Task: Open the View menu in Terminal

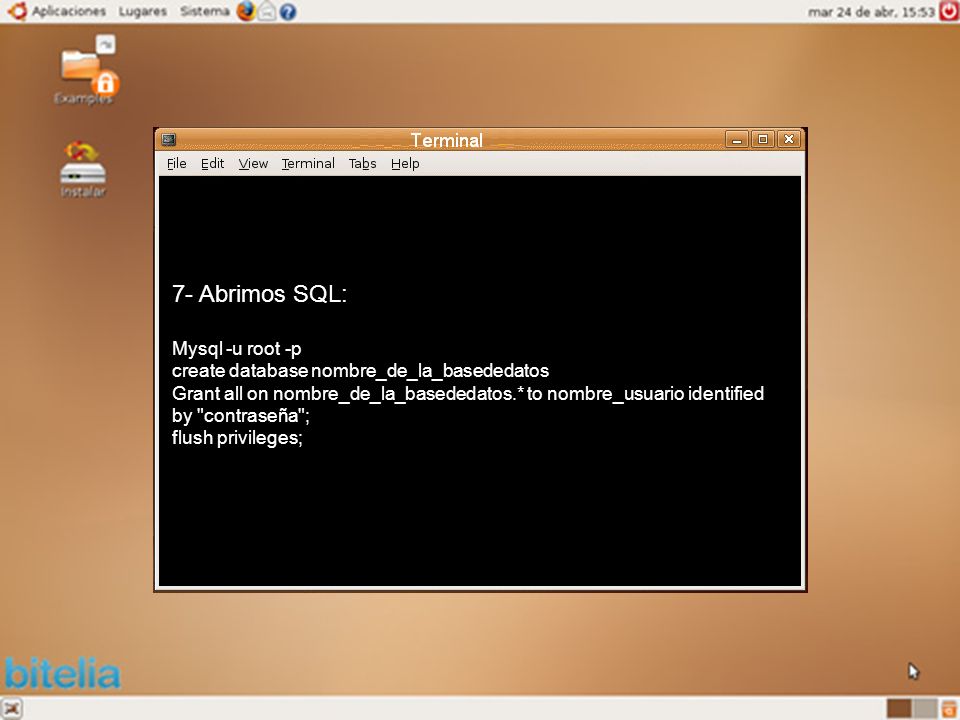Action: [253, 163]
